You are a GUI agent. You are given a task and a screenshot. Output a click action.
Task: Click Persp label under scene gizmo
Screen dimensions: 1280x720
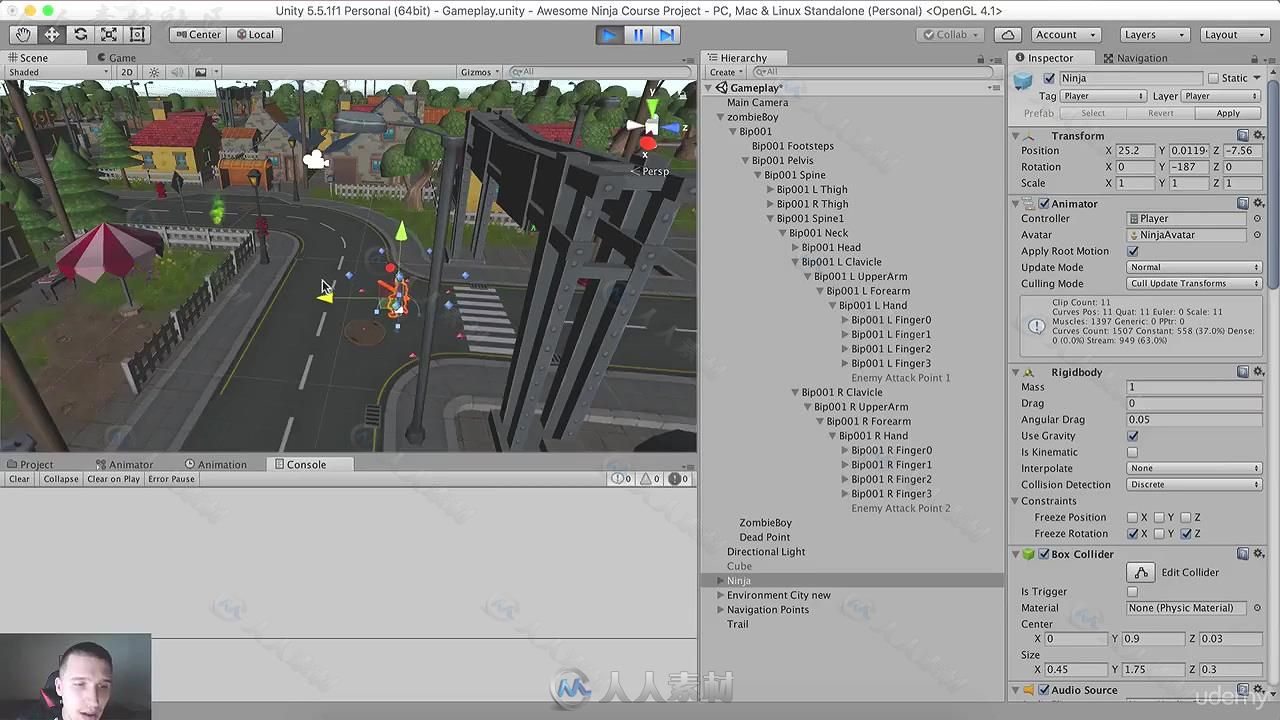[x=655, y=171]
